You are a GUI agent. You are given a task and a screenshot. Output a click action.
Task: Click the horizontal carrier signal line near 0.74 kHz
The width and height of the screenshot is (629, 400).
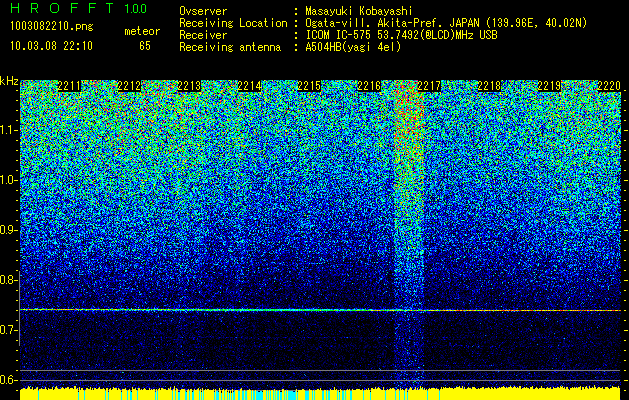click(320, 310)
